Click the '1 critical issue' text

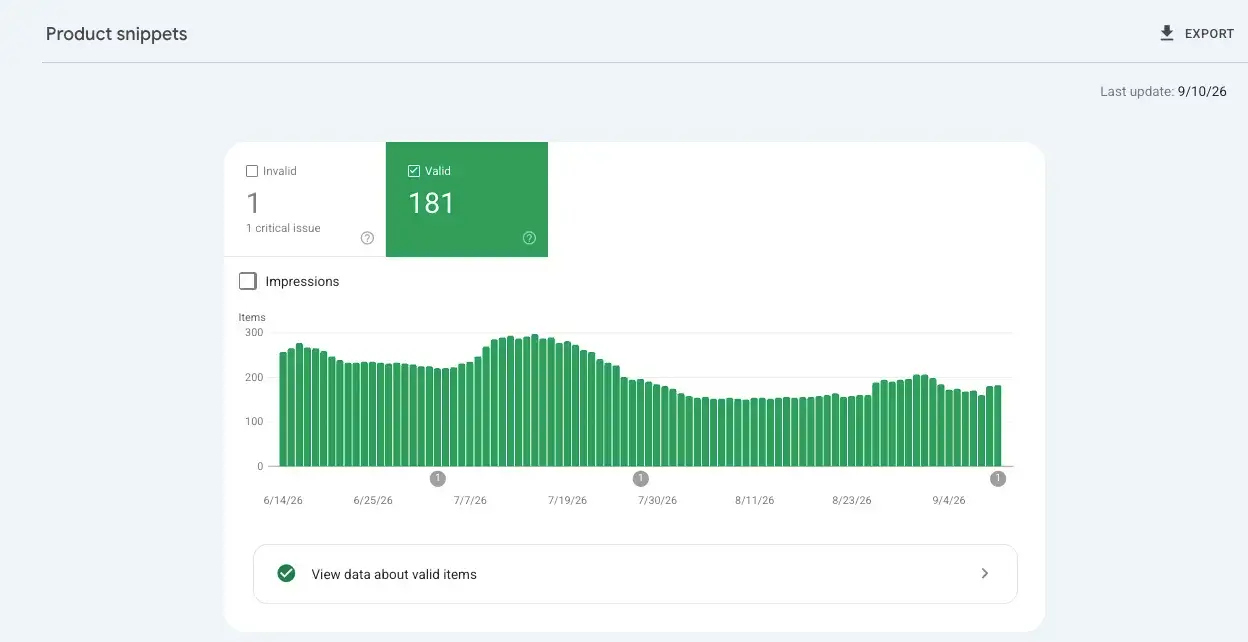tap(283, 228)
